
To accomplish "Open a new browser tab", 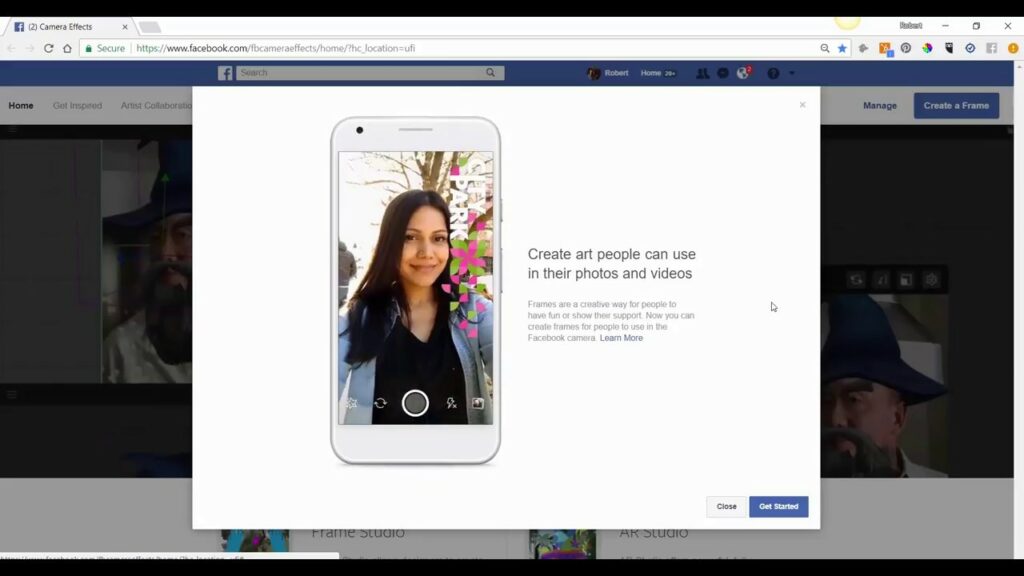I will (150, 27).
